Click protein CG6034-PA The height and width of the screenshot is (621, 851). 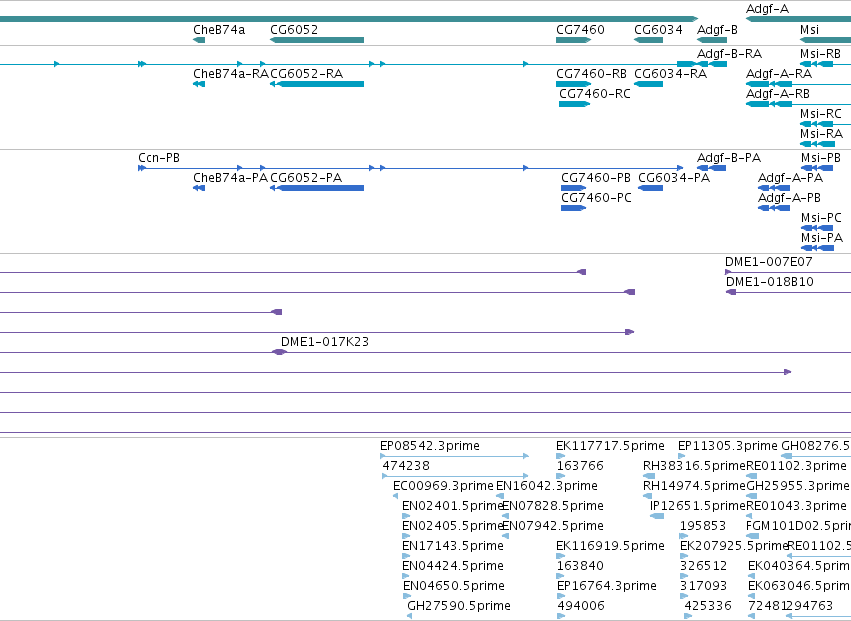[674, 178]
